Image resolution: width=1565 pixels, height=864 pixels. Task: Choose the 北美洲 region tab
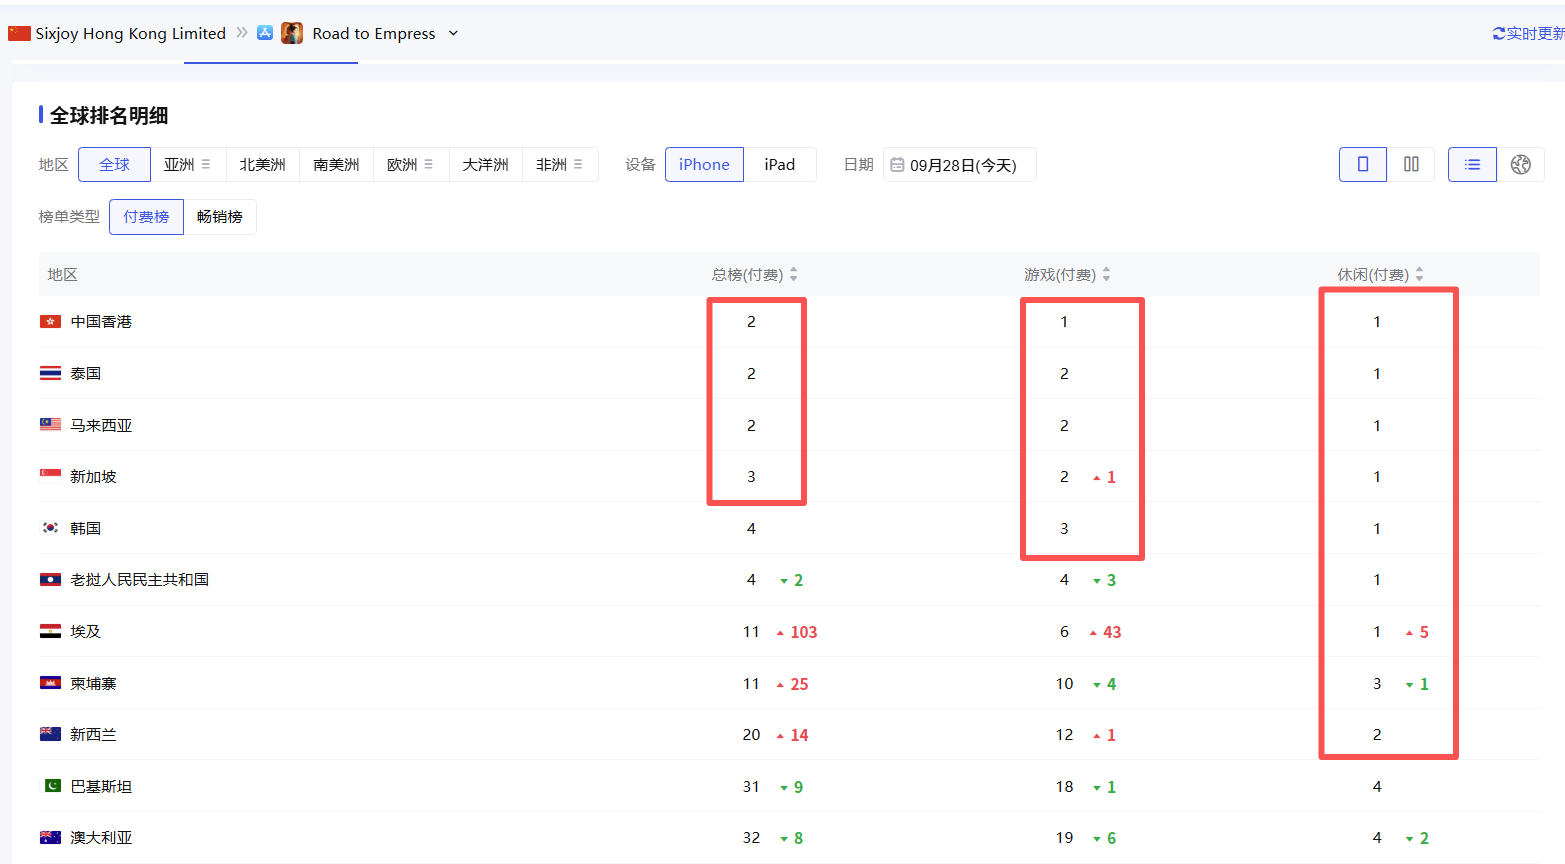tap(262, 165)
